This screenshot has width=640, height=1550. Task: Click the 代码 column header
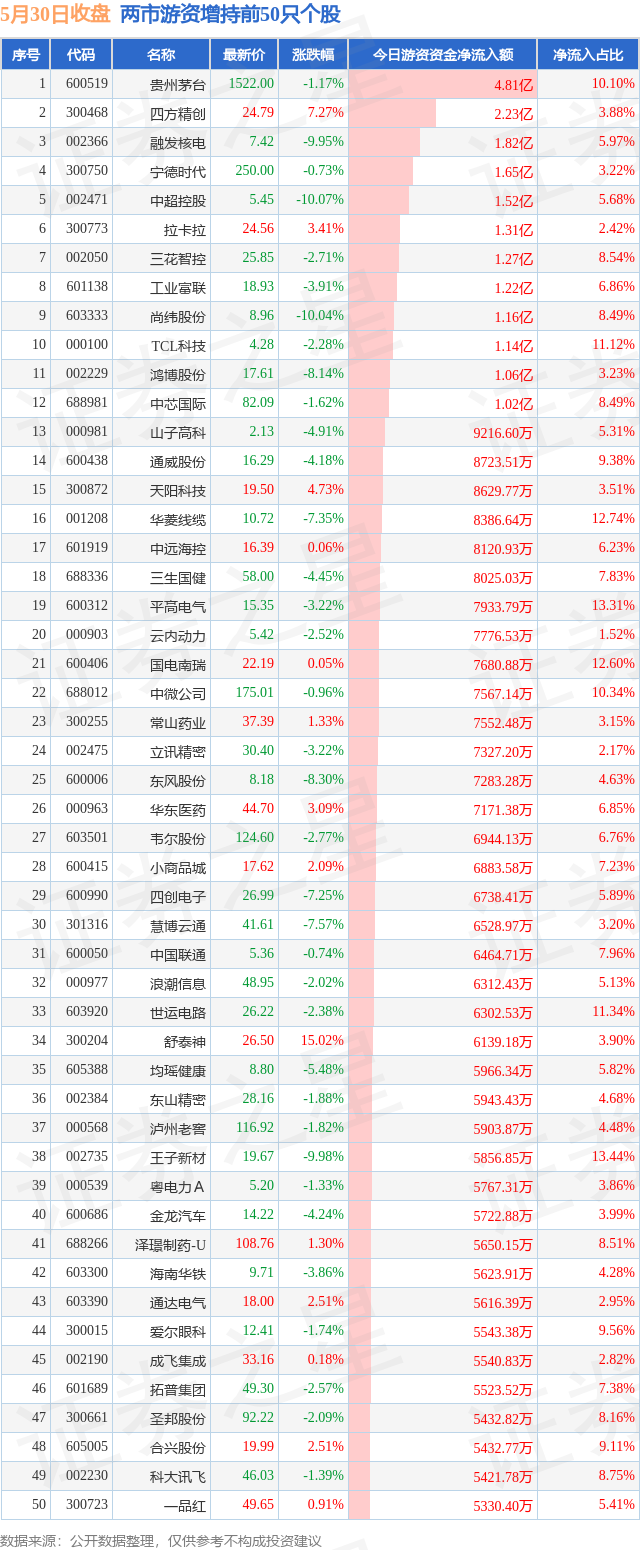[x=81, y=55]
